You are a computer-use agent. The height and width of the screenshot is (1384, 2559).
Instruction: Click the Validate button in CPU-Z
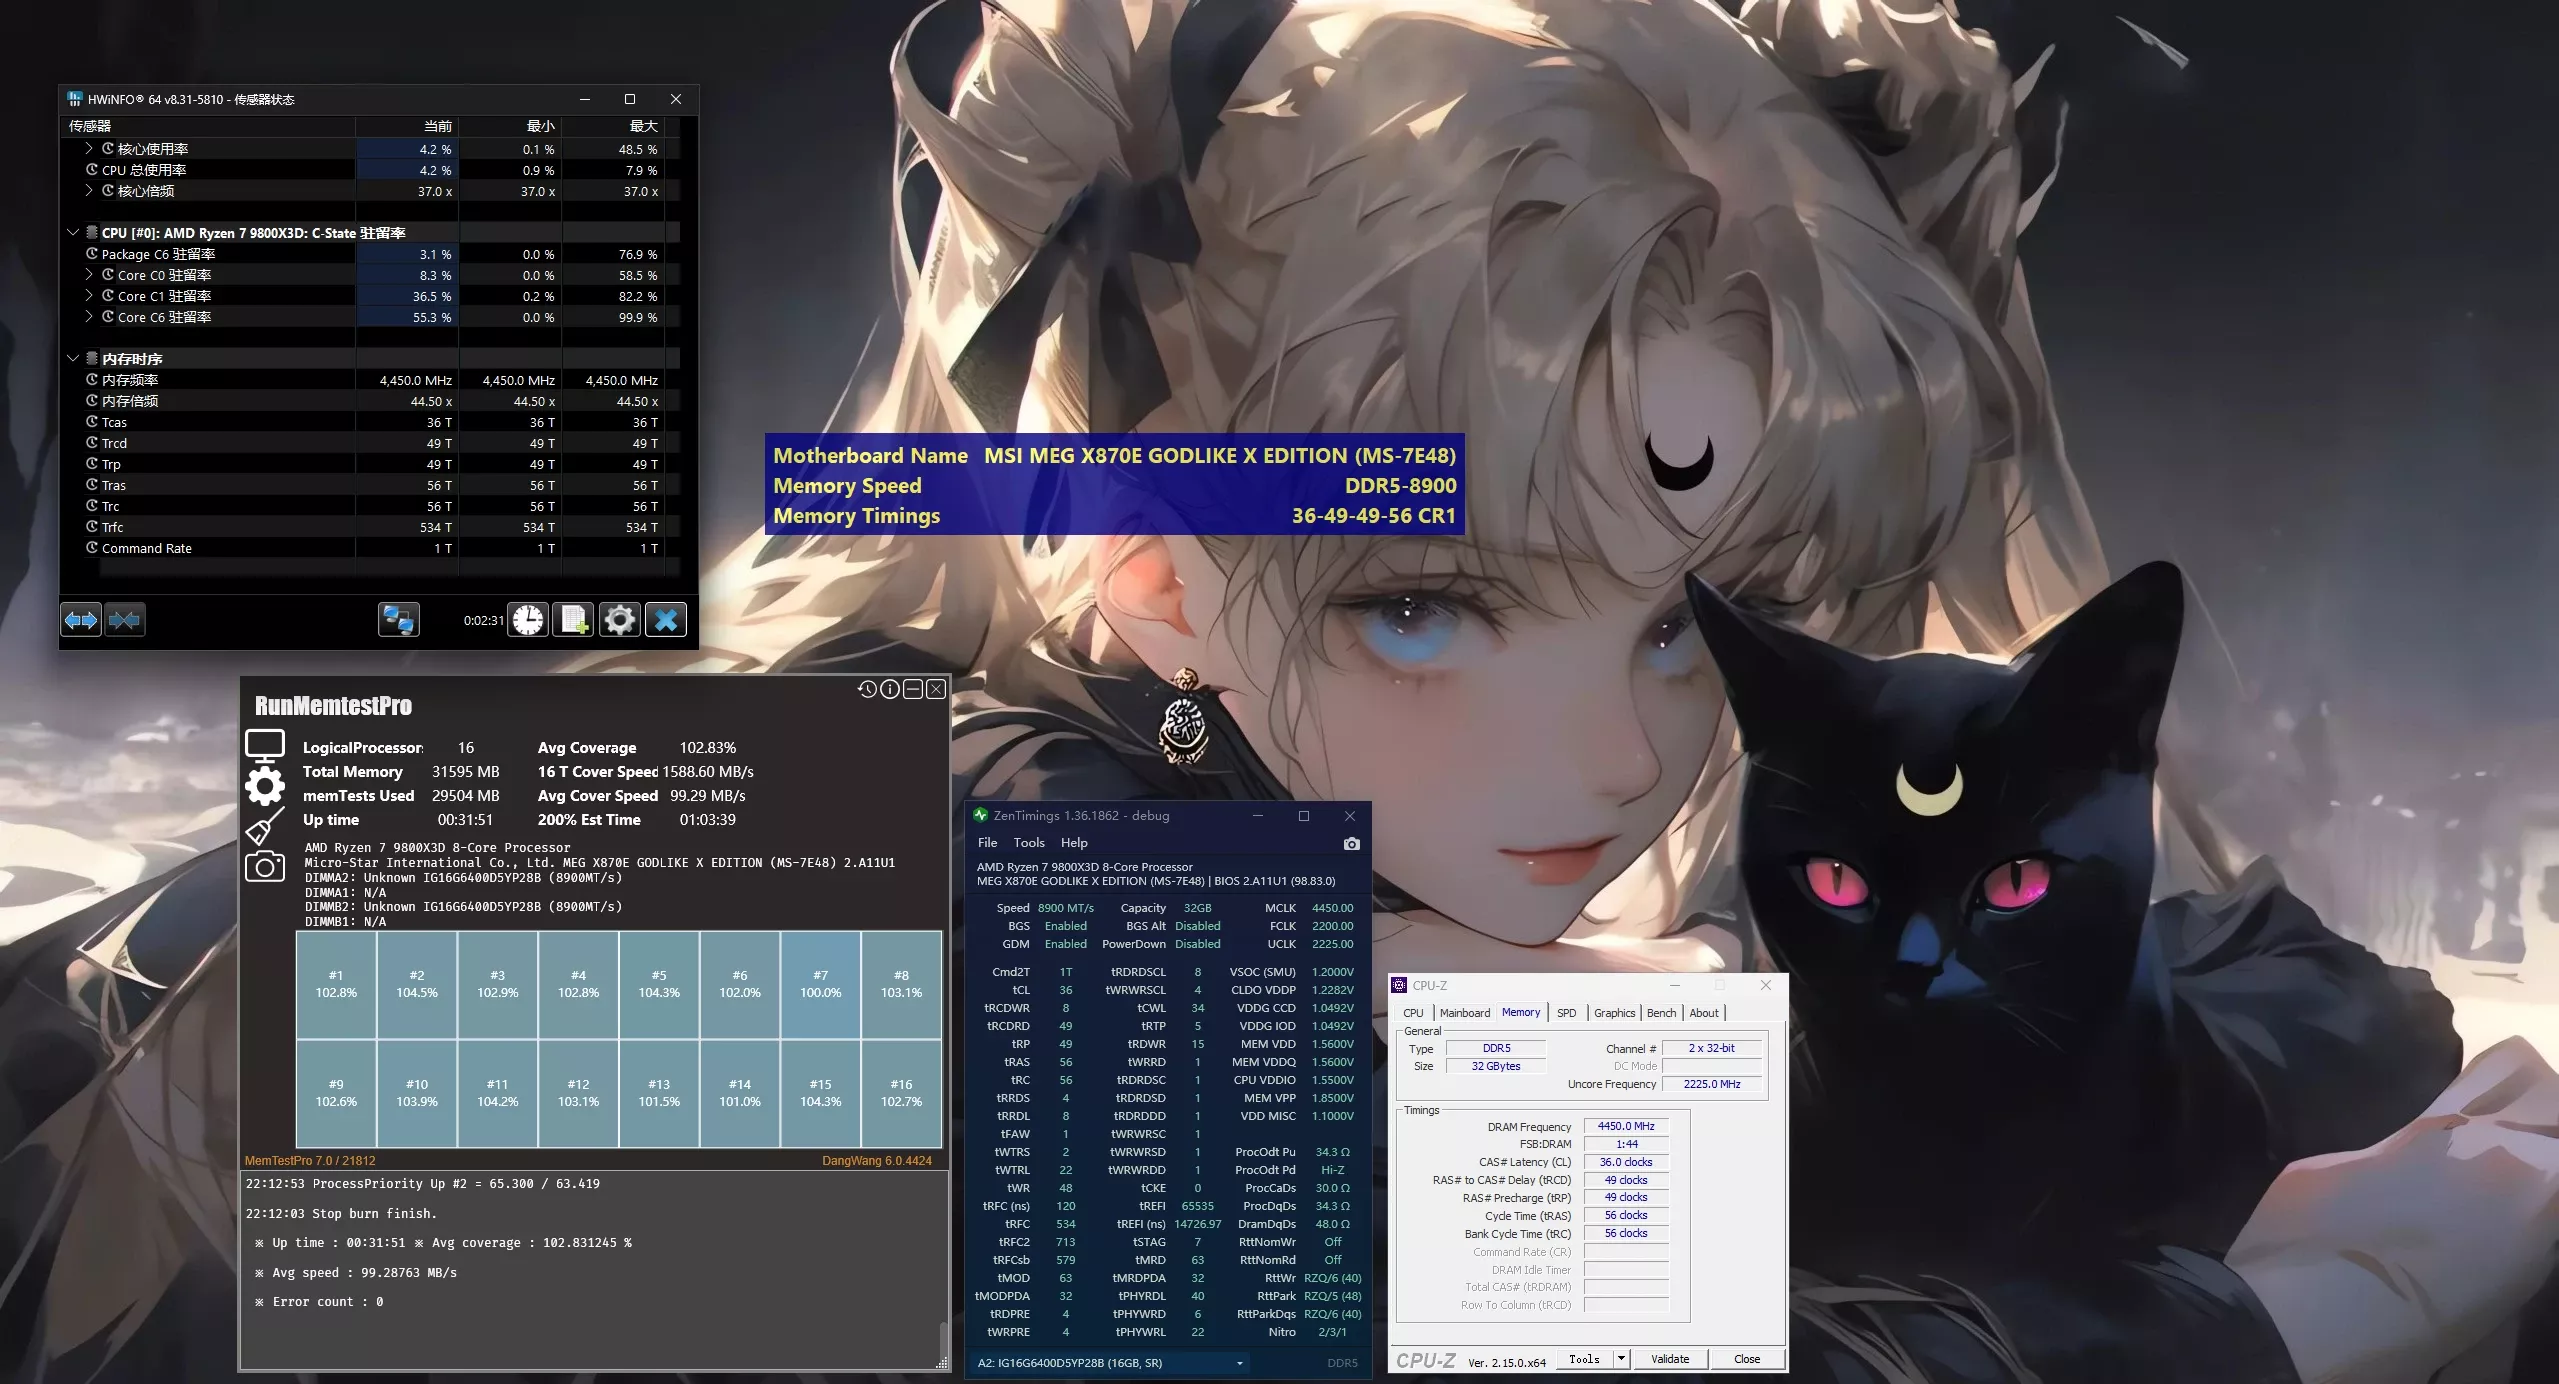[x=1669, y=1358]
